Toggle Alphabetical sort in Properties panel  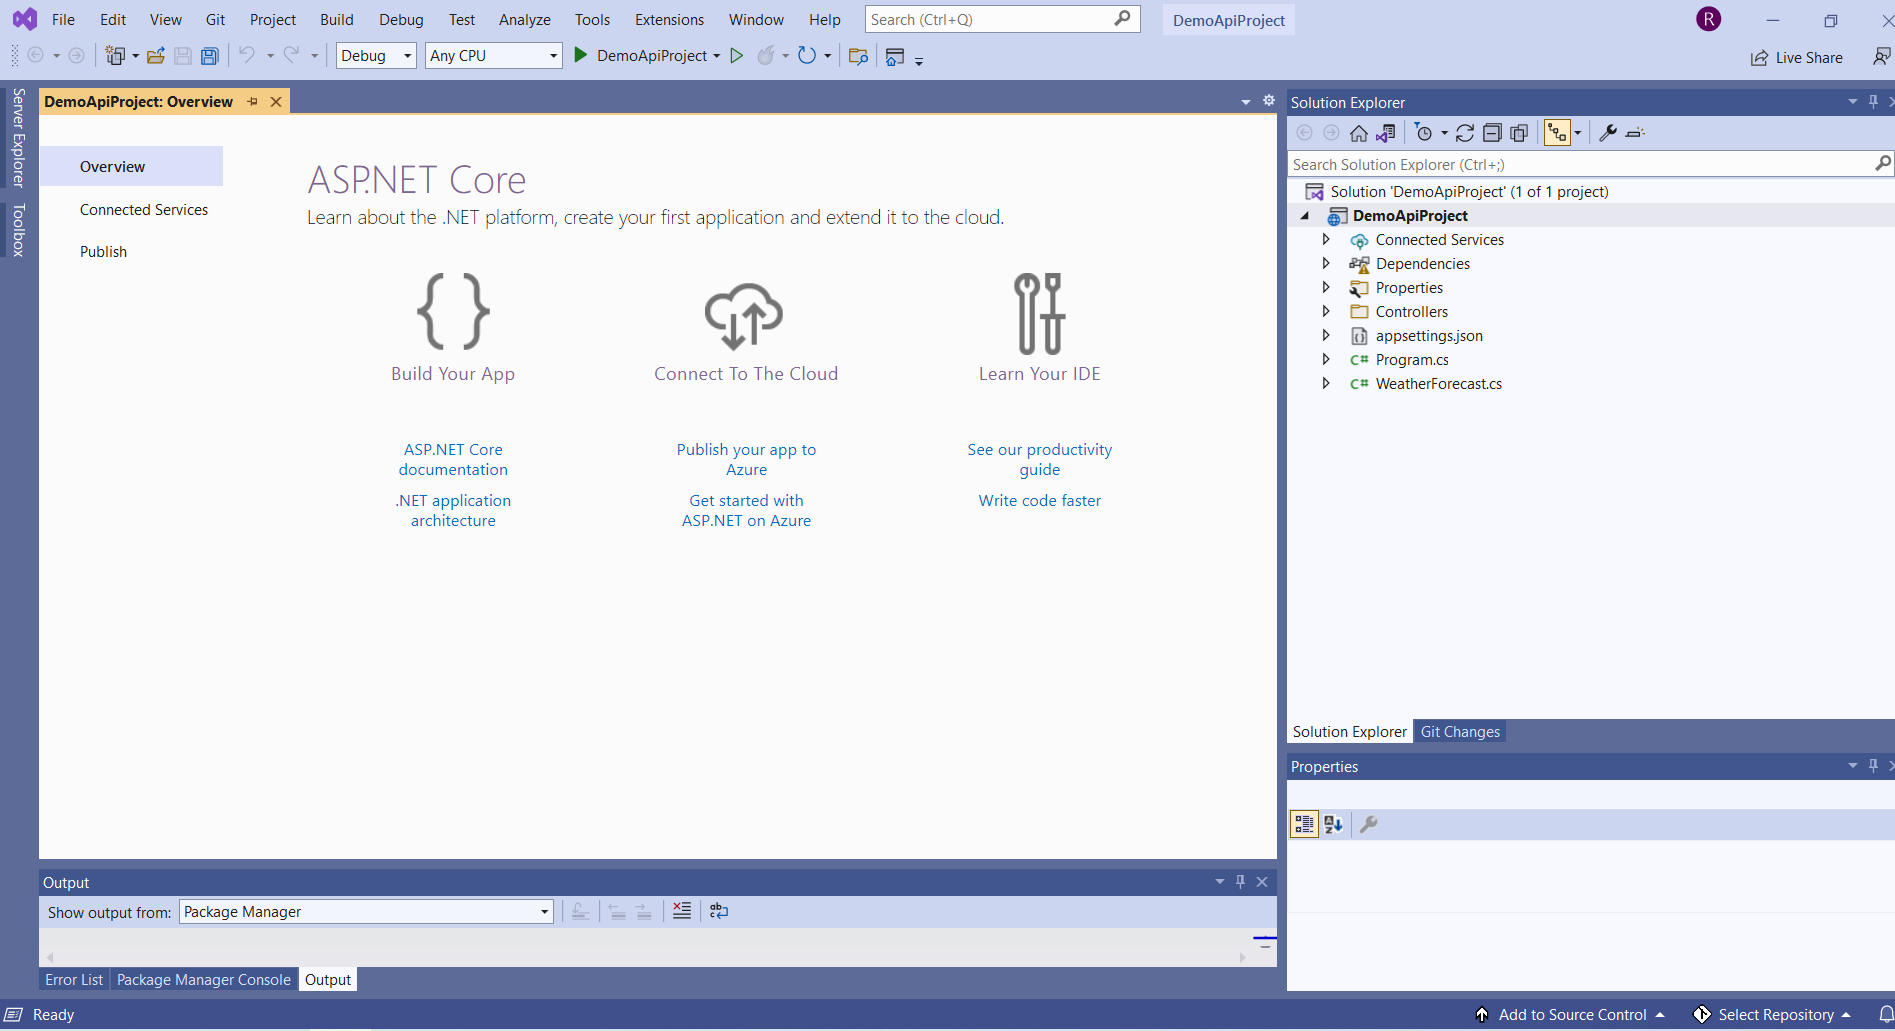(1333, 824)
